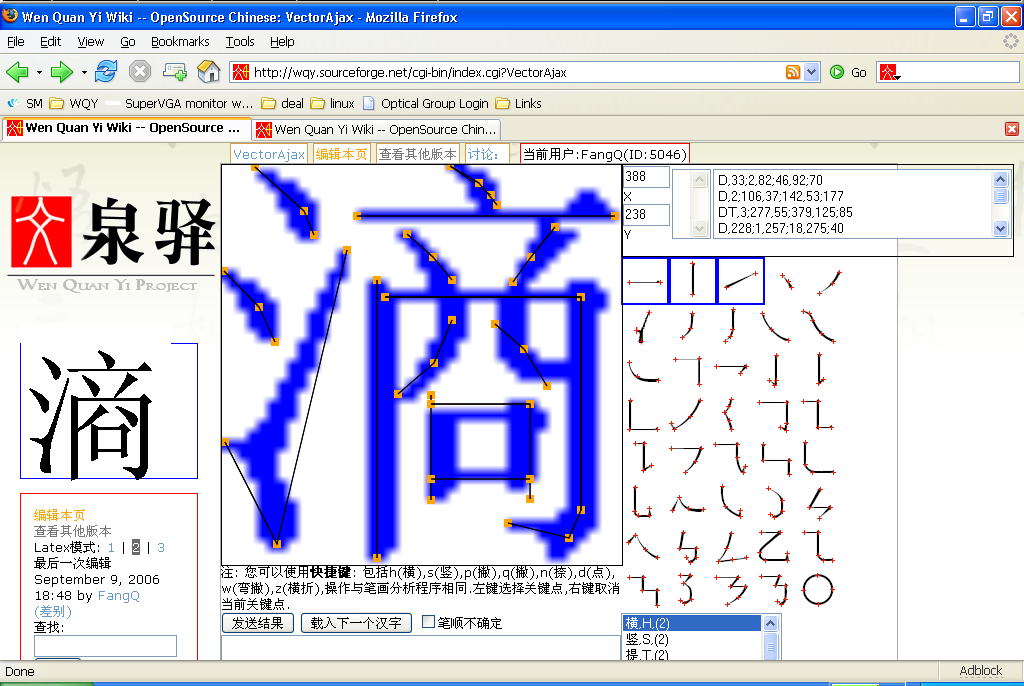Click the Stop loading button
1024x686 pixels.
coord(140,71)
